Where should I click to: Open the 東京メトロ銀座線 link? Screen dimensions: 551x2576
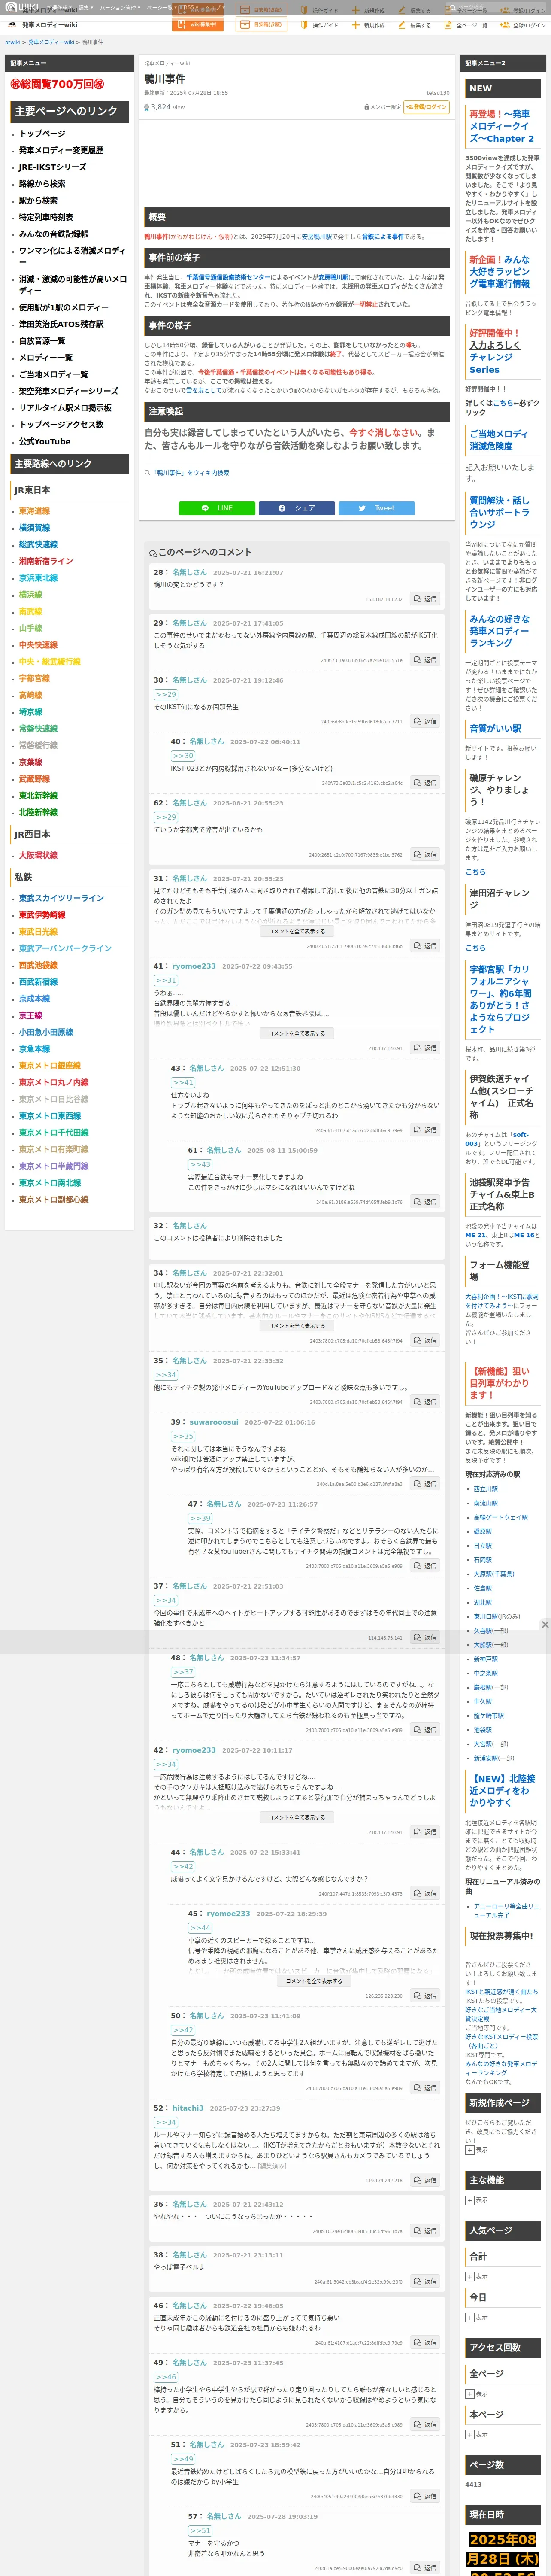click(x=50, y=1066)
